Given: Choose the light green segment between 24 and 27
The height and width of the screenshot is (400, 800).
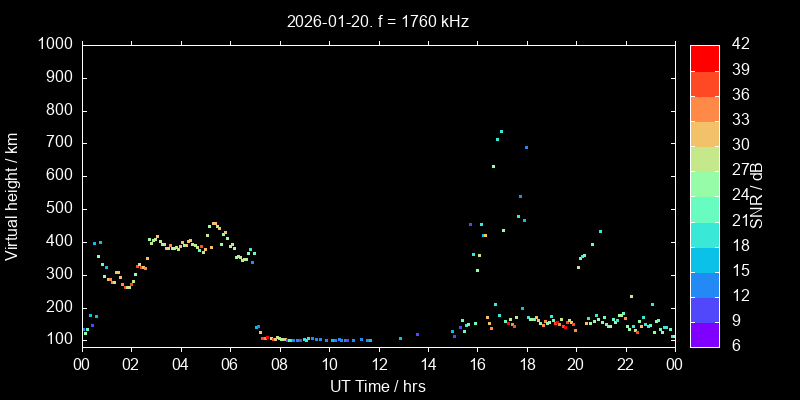Looking at the screenshot, I should click(705, 183).
